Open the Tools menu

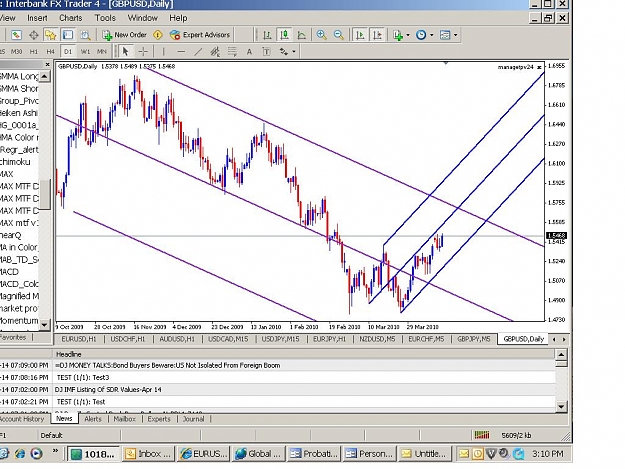point(105,18)
